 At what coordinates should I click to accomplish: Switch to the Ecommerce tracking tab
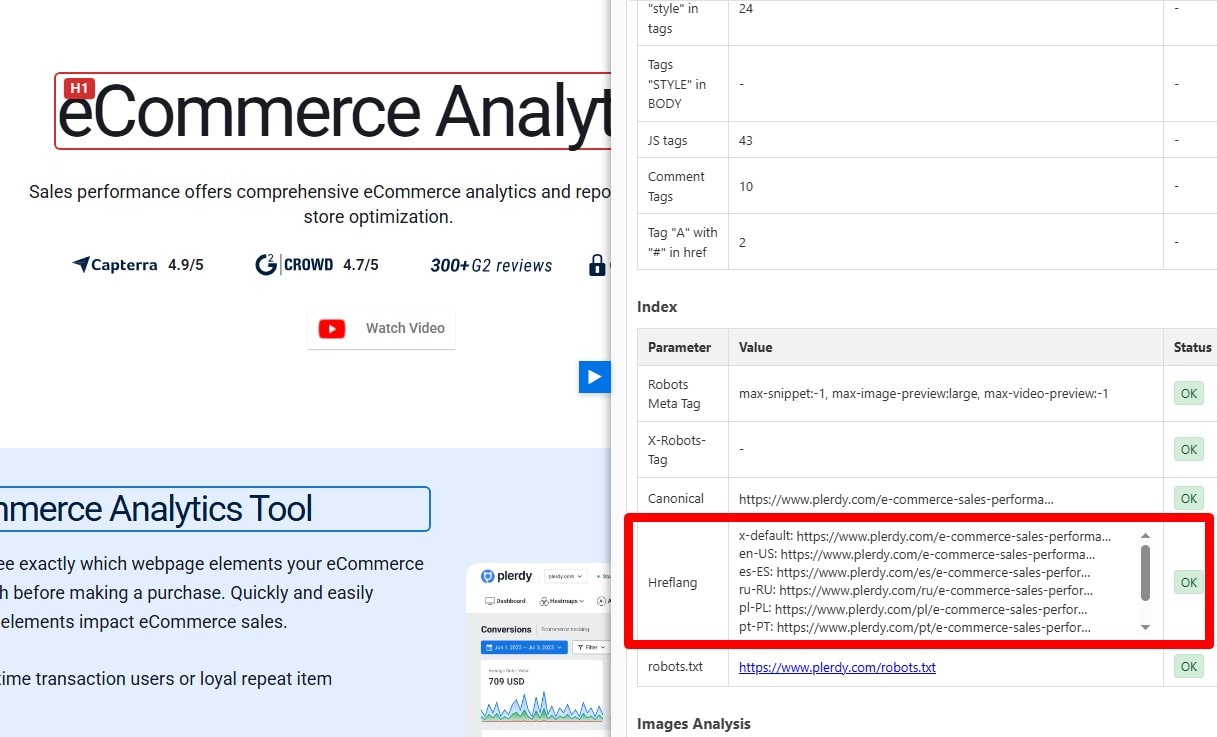pyautogui.click(x=565, y=629)
